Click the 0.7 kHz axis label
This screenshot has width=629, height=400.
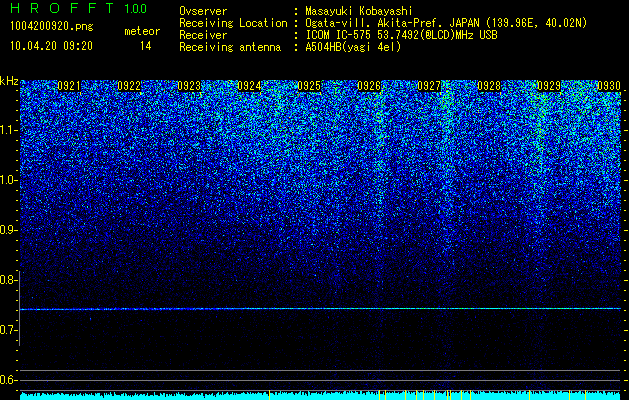click(9, 330)
